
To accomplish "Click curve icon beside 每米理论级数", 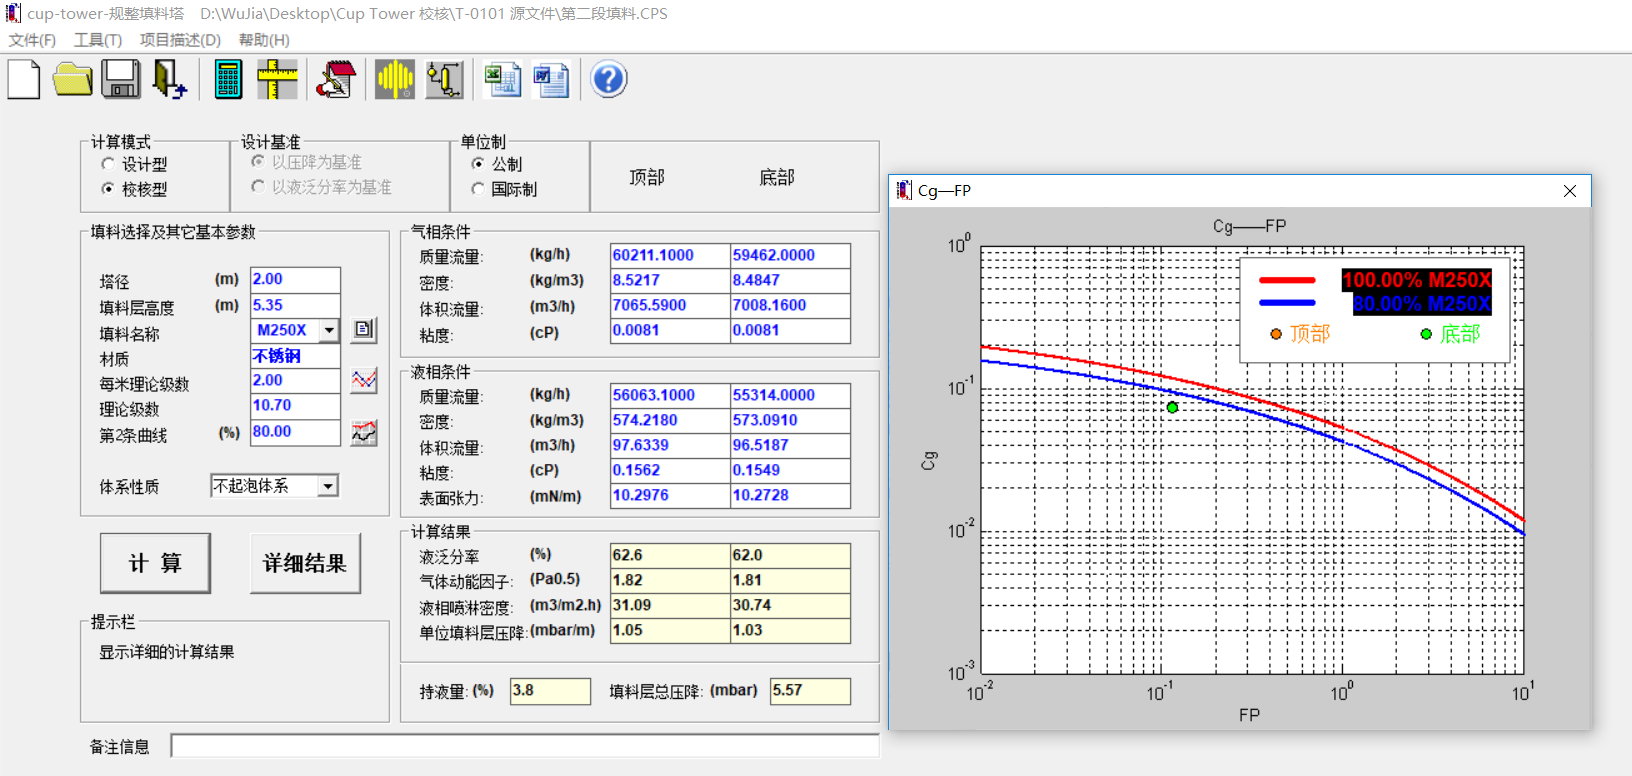I will [x=364, y=380].
